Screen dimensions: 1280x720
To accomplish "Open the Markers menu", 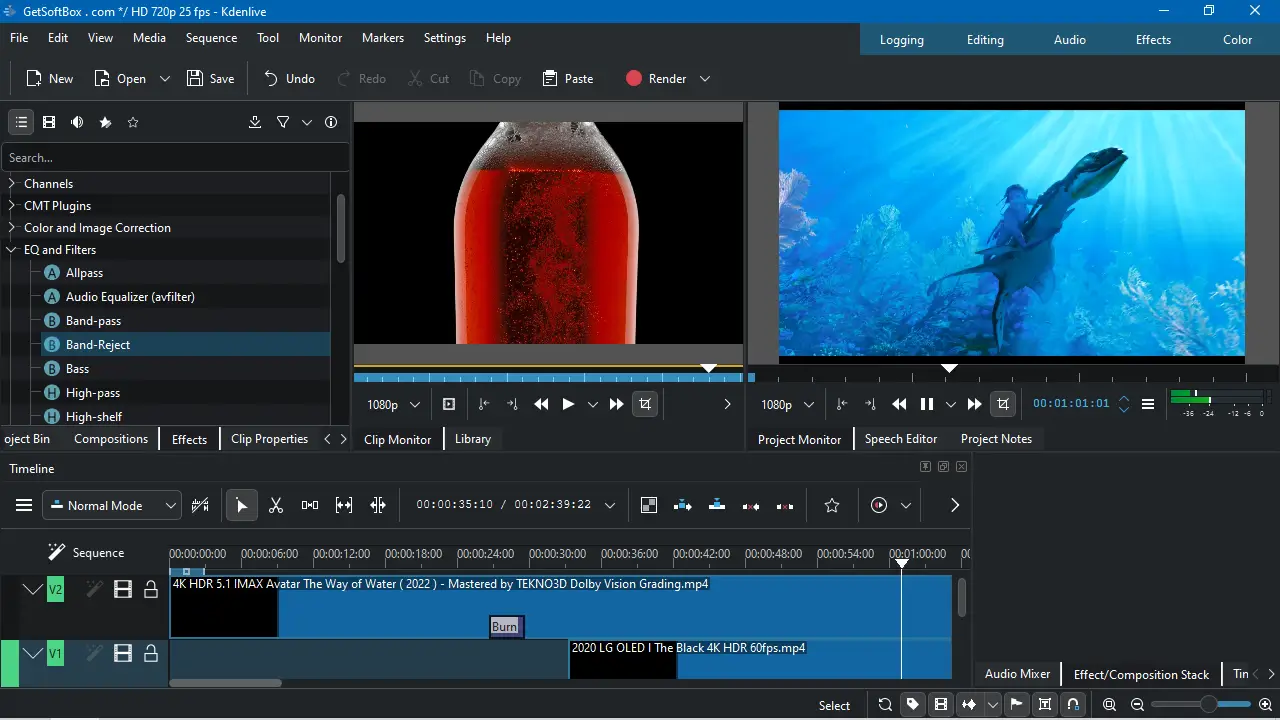I will [x=383, y=38].
